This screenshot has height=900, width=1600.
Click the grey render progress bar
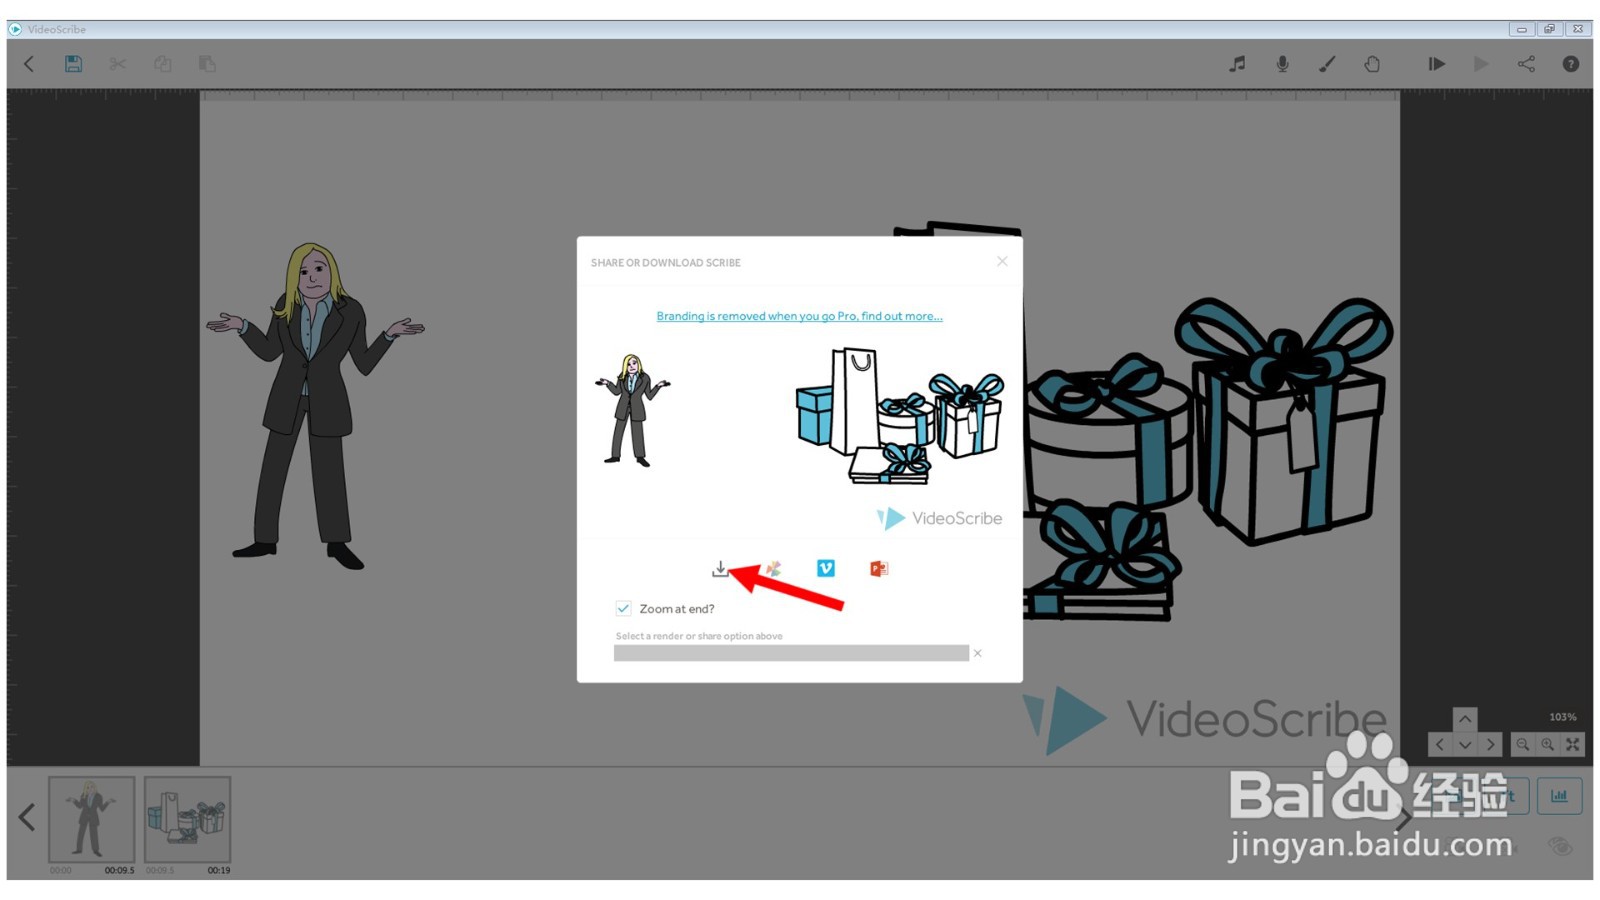point(791,653)
